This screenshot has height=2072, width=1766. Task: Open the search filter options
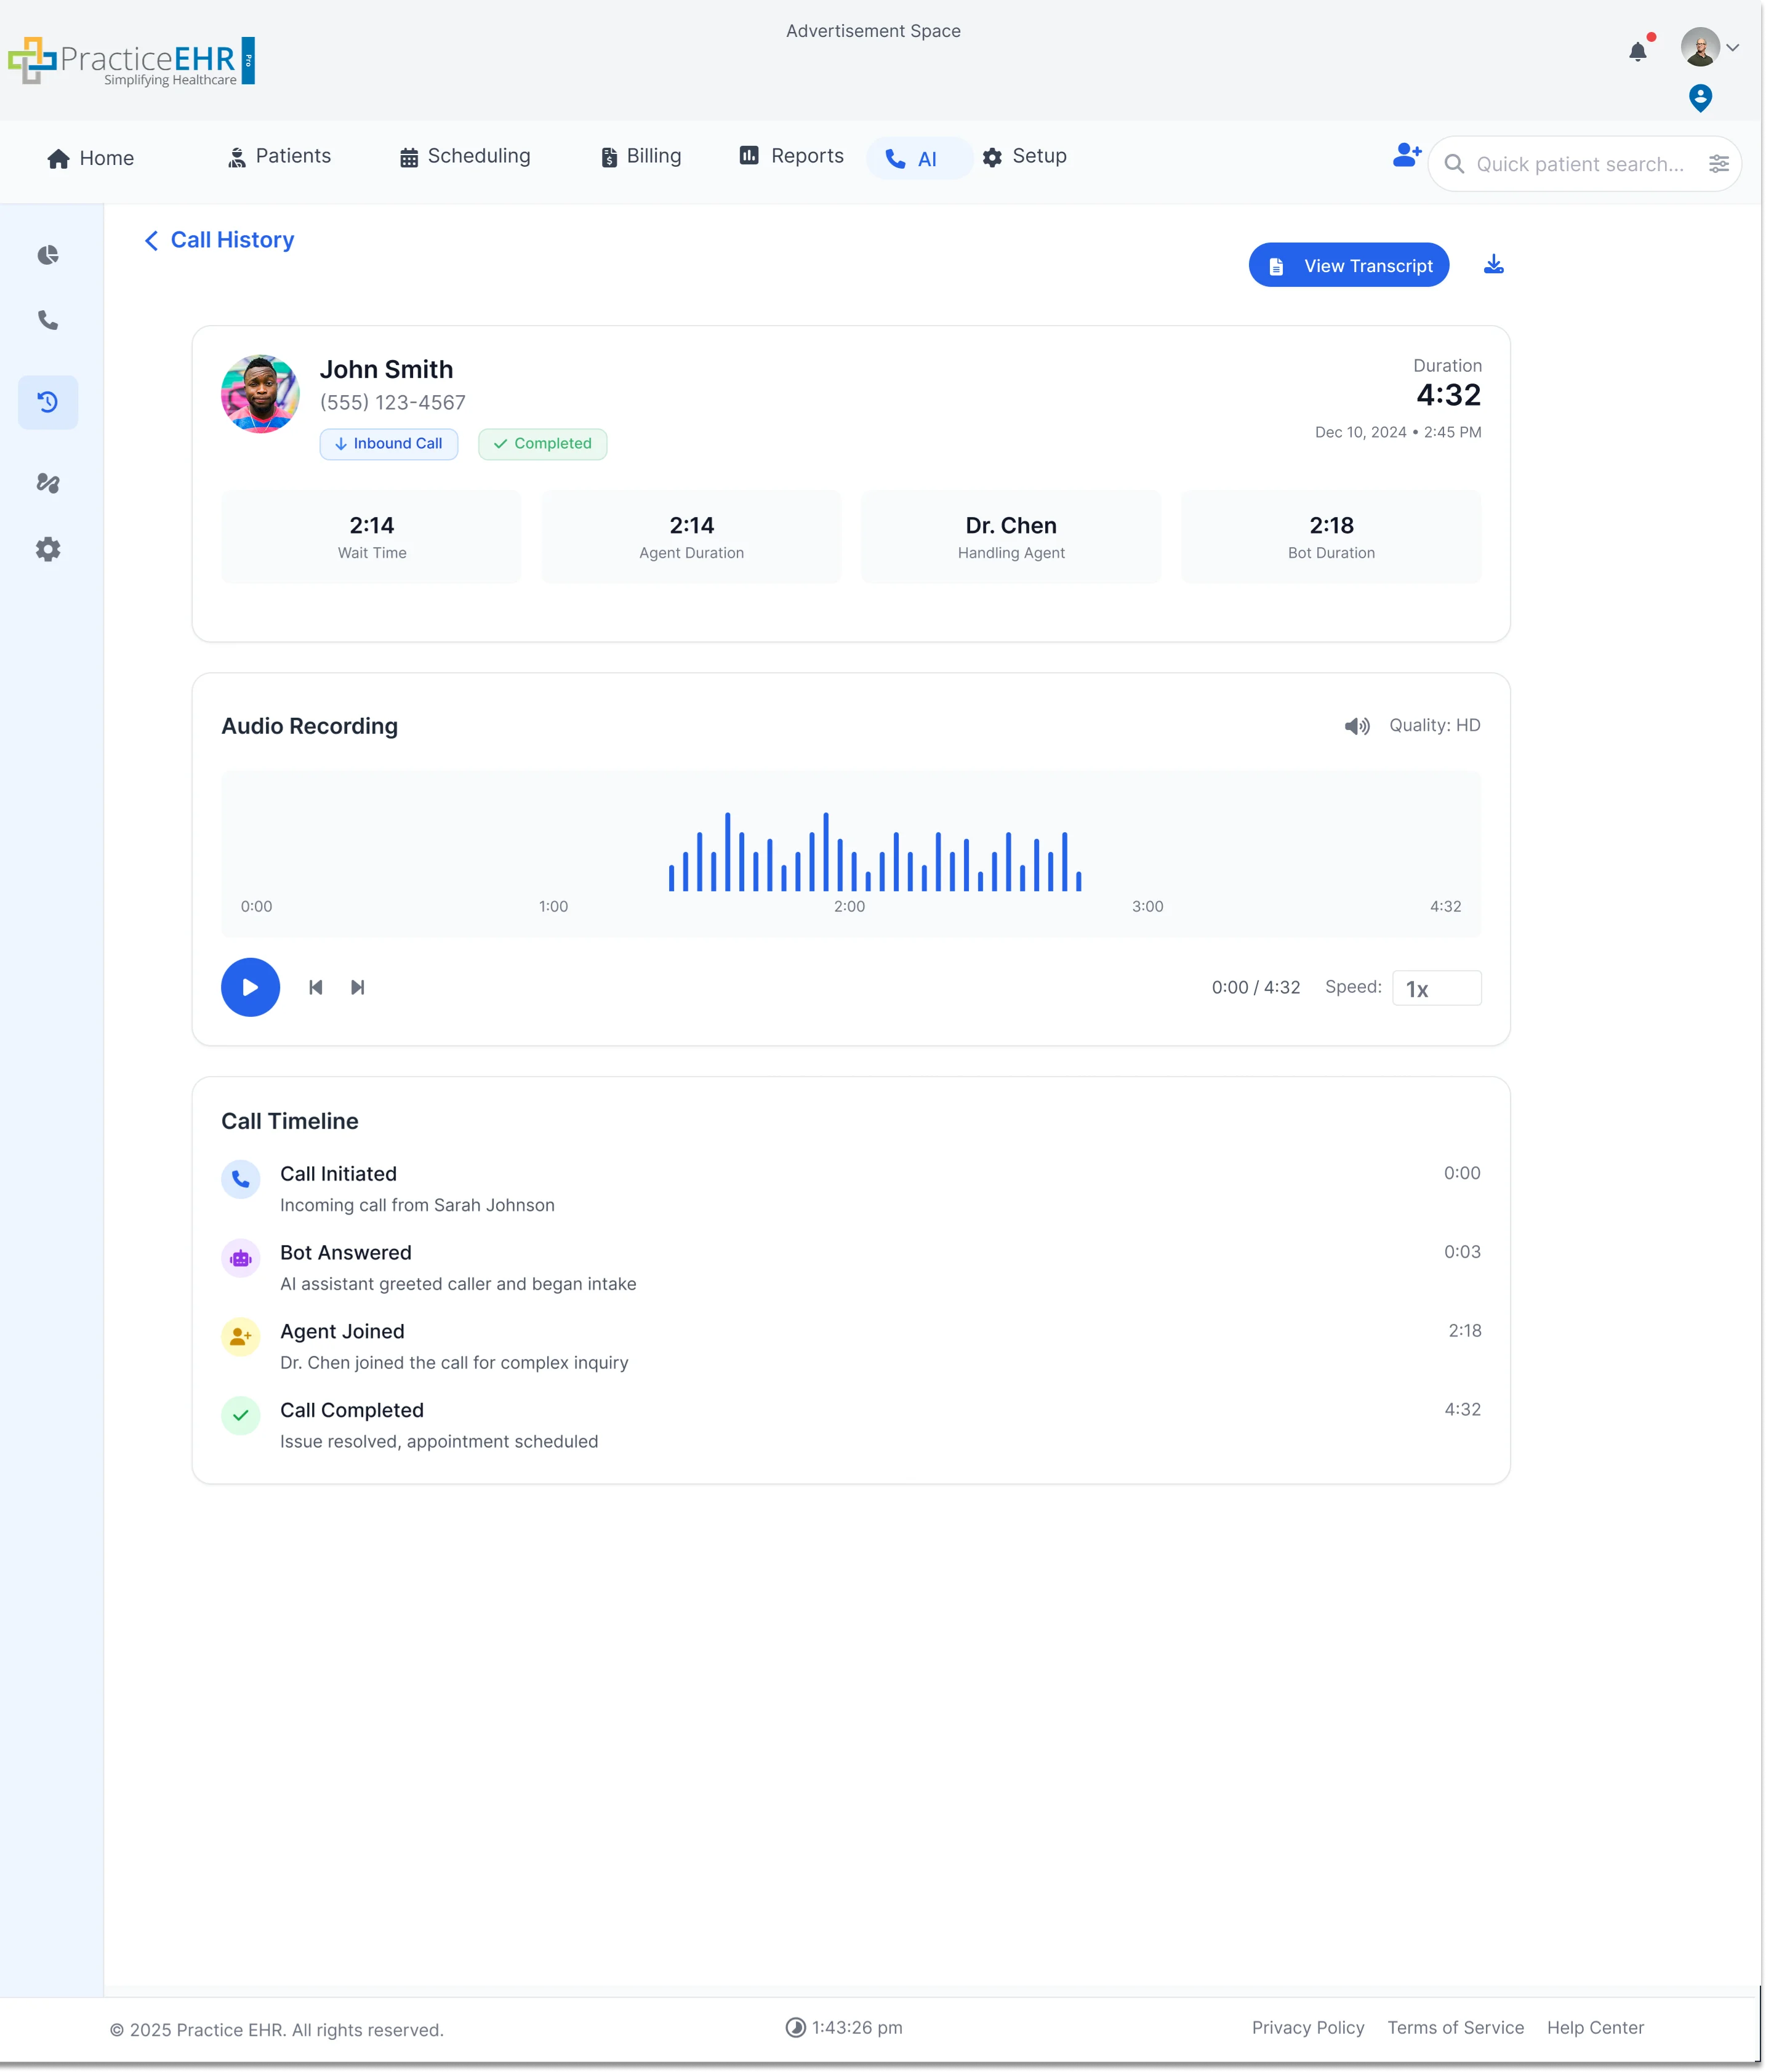click(1718, 164)
